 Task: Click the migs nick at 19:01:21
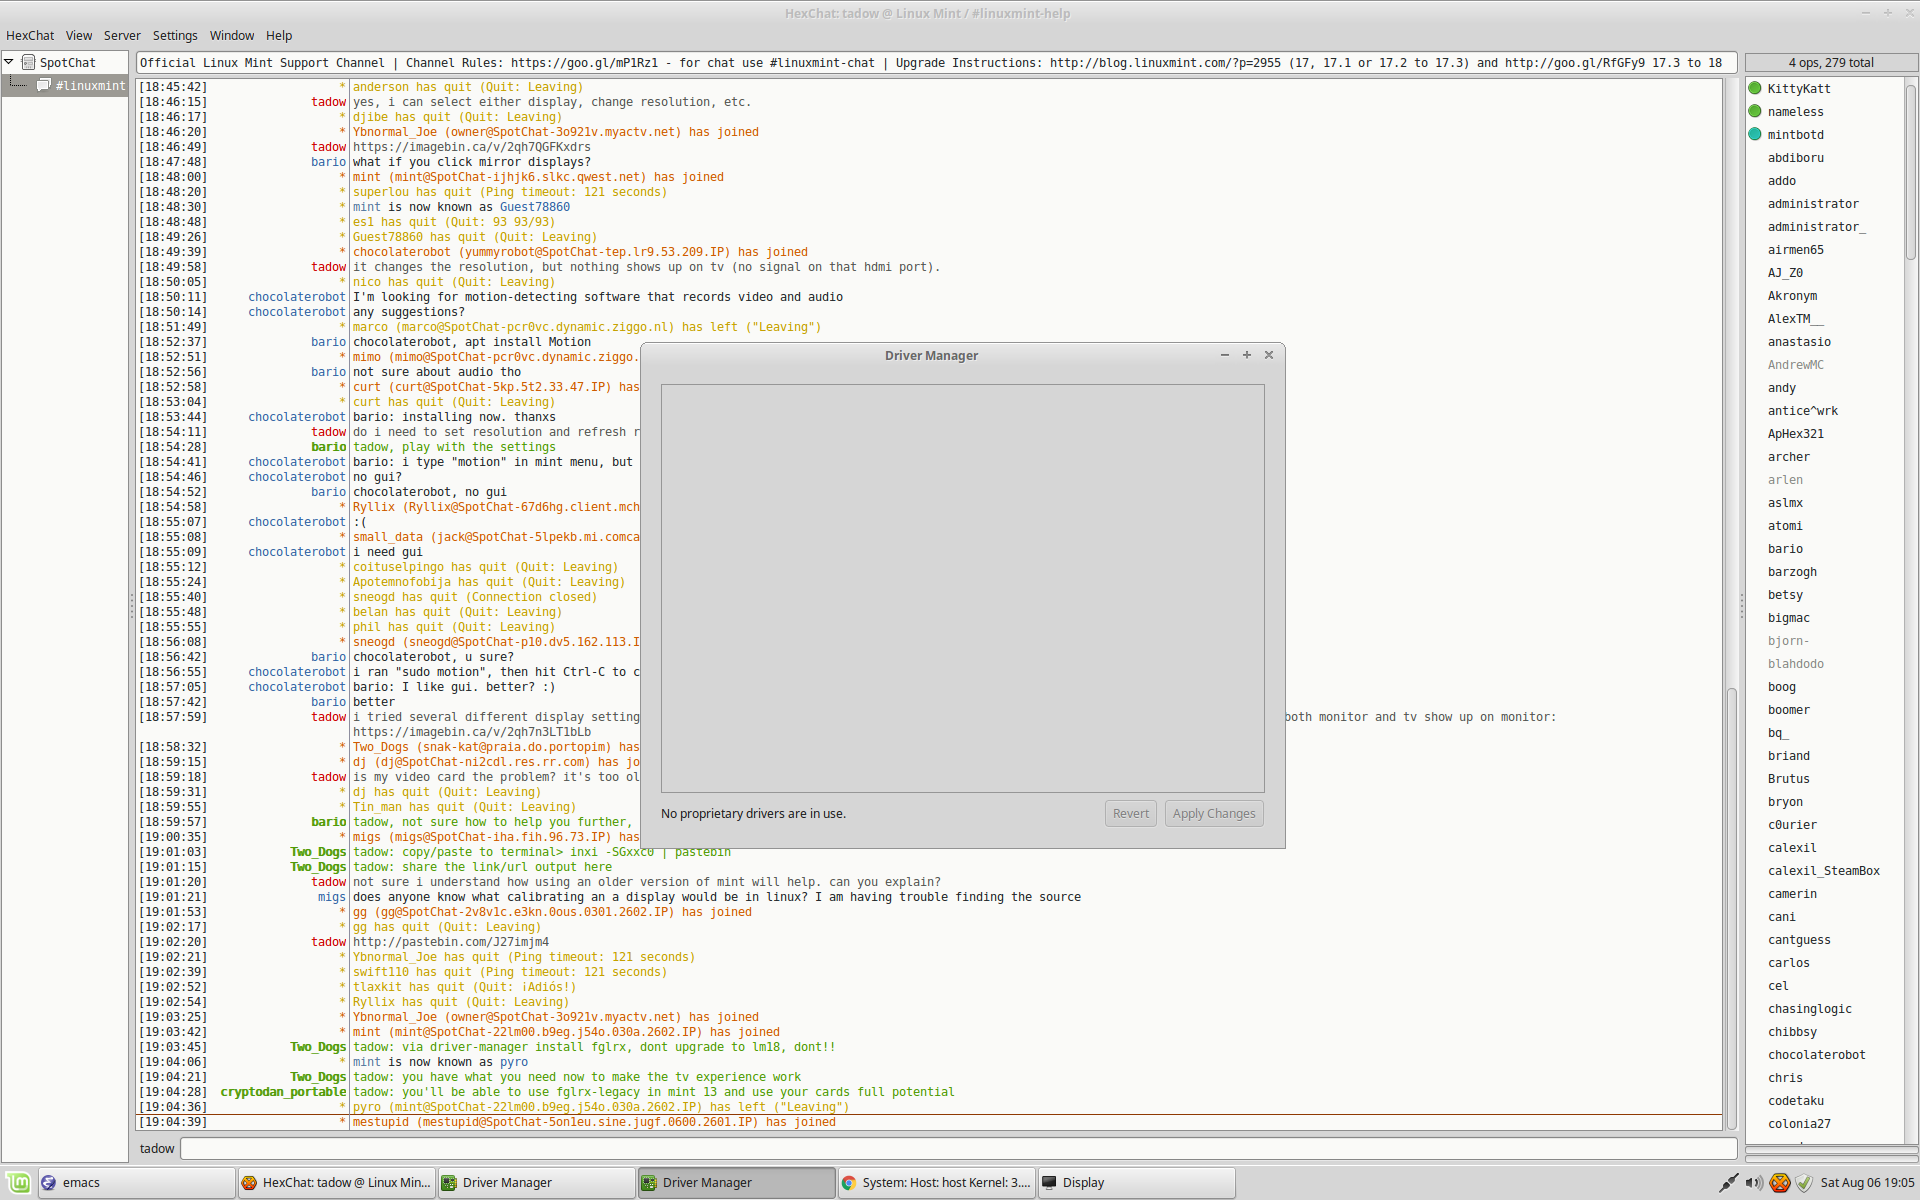(x=332, y=897)
